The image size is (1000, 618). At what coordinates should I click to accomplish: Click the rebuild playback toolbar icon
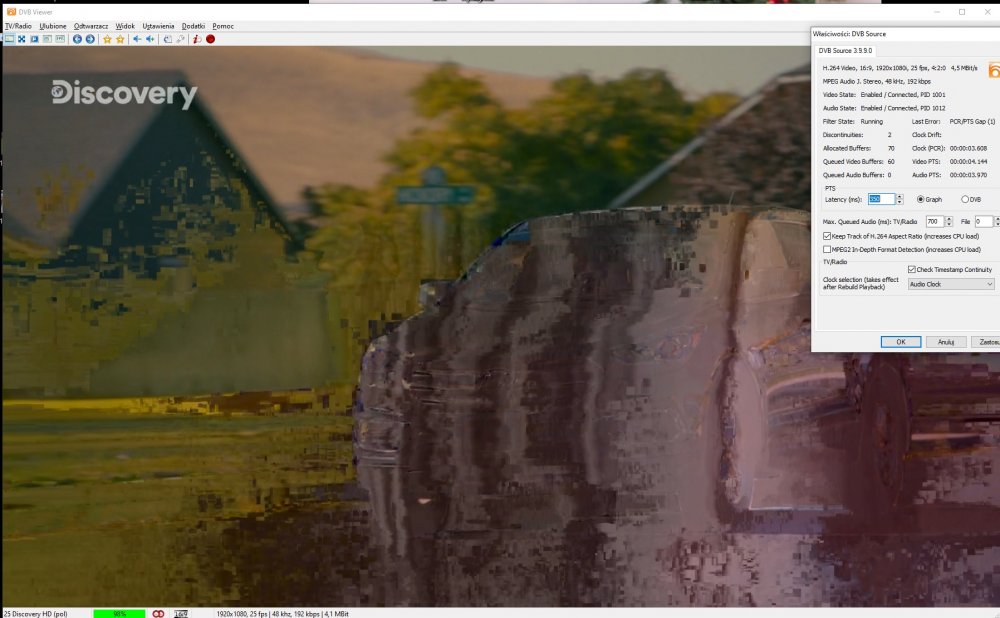click(167, 39)
